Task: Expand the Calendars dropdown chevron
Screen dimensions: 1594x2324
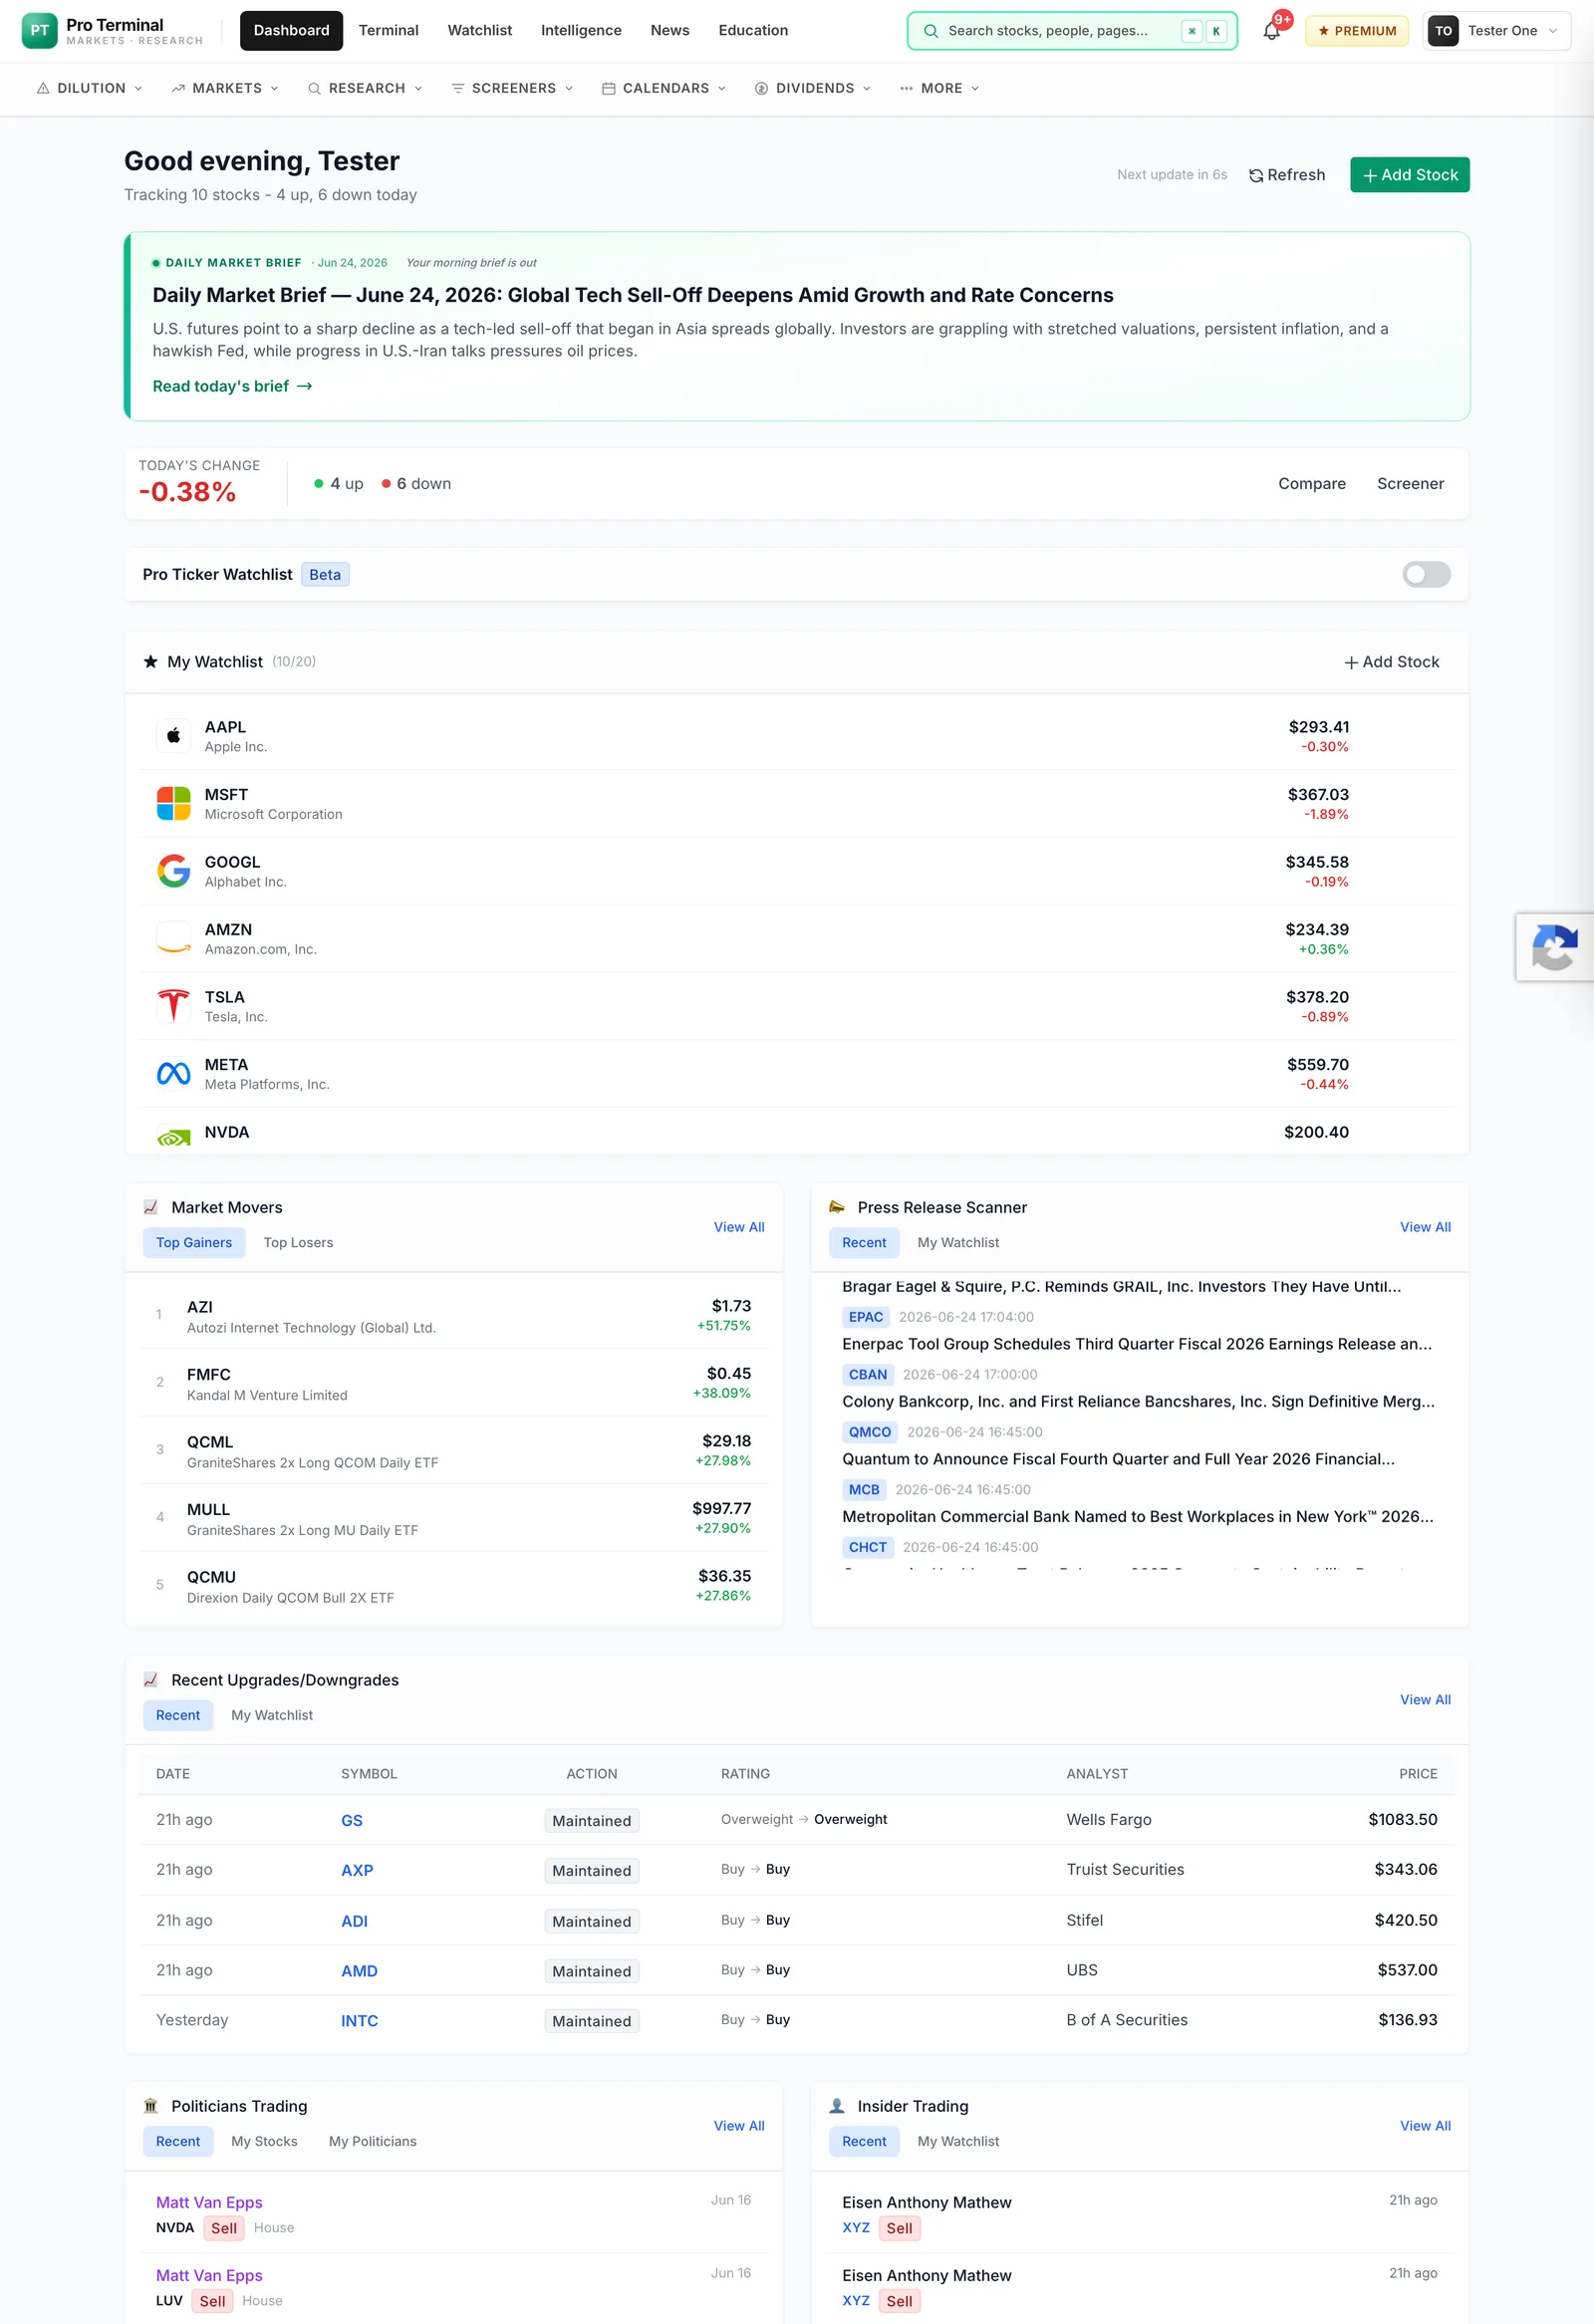Action: [722, 88]
